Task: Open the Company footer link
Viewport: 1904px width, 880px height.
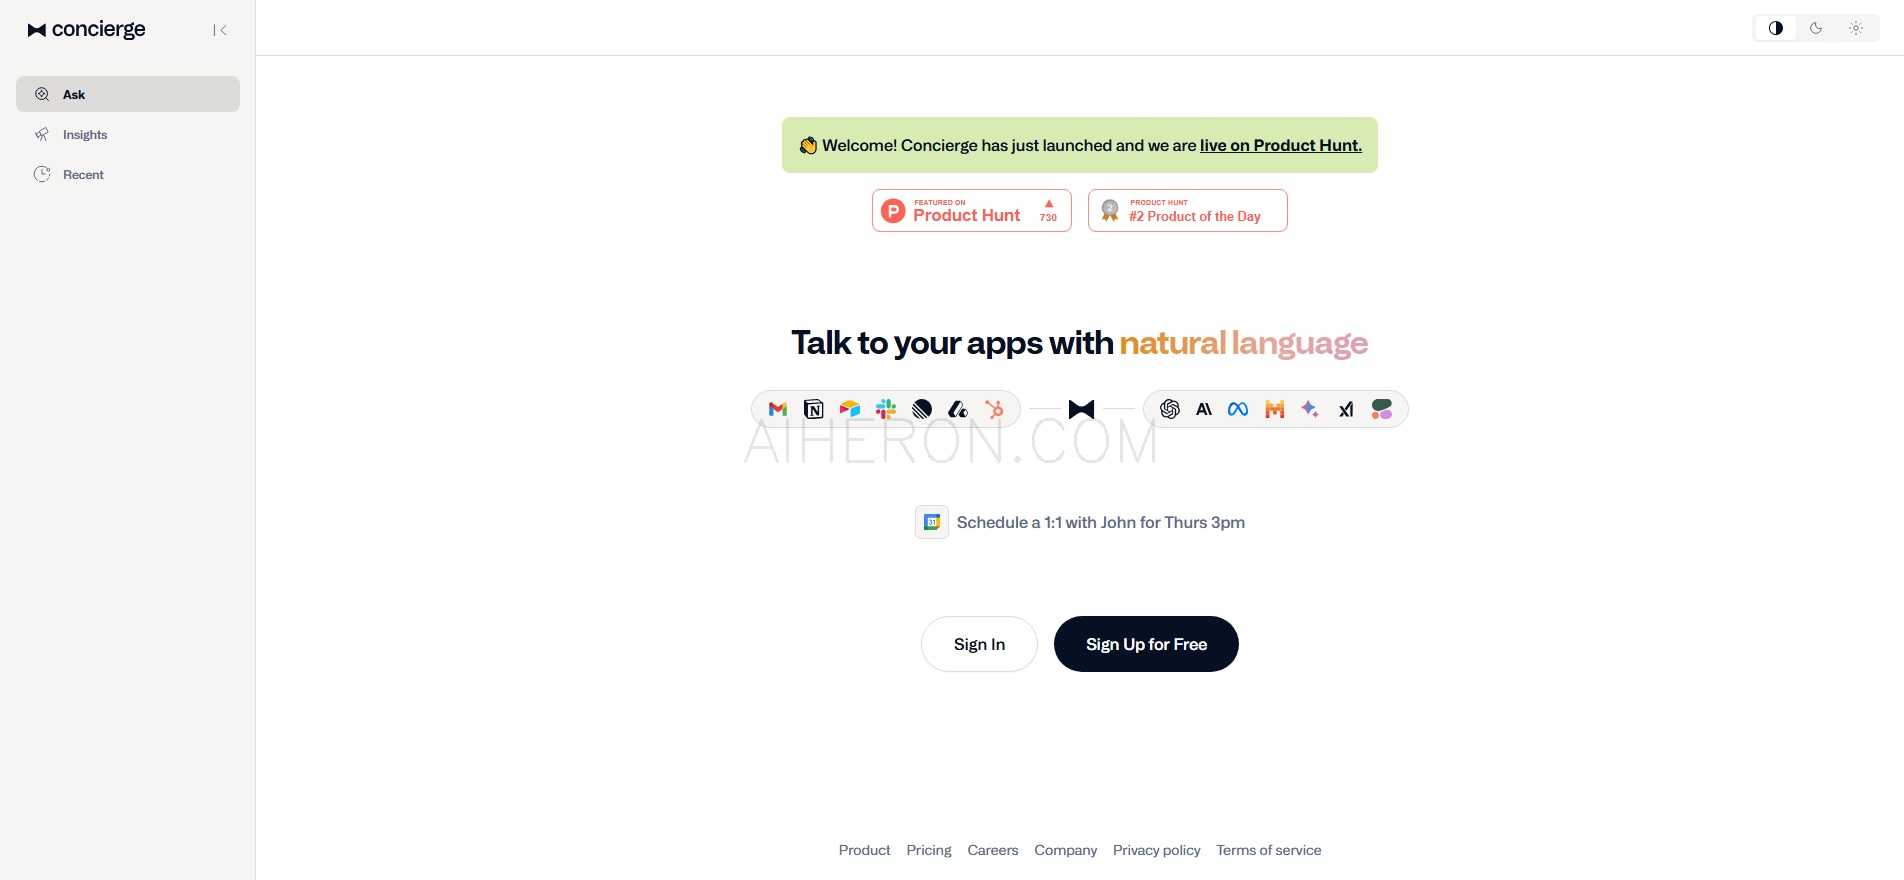Action: coord(1066,850)
